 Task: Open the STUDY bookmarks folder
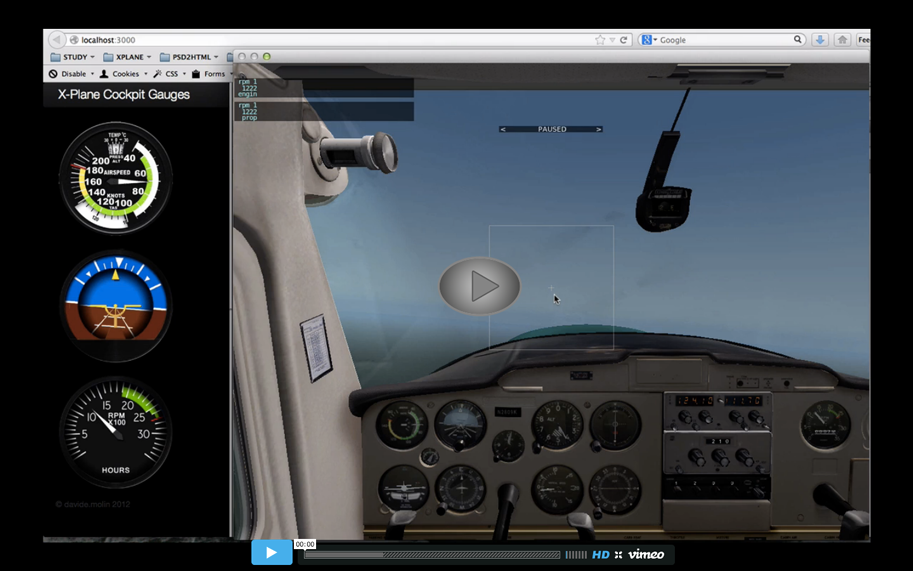(x=73, y=57)
